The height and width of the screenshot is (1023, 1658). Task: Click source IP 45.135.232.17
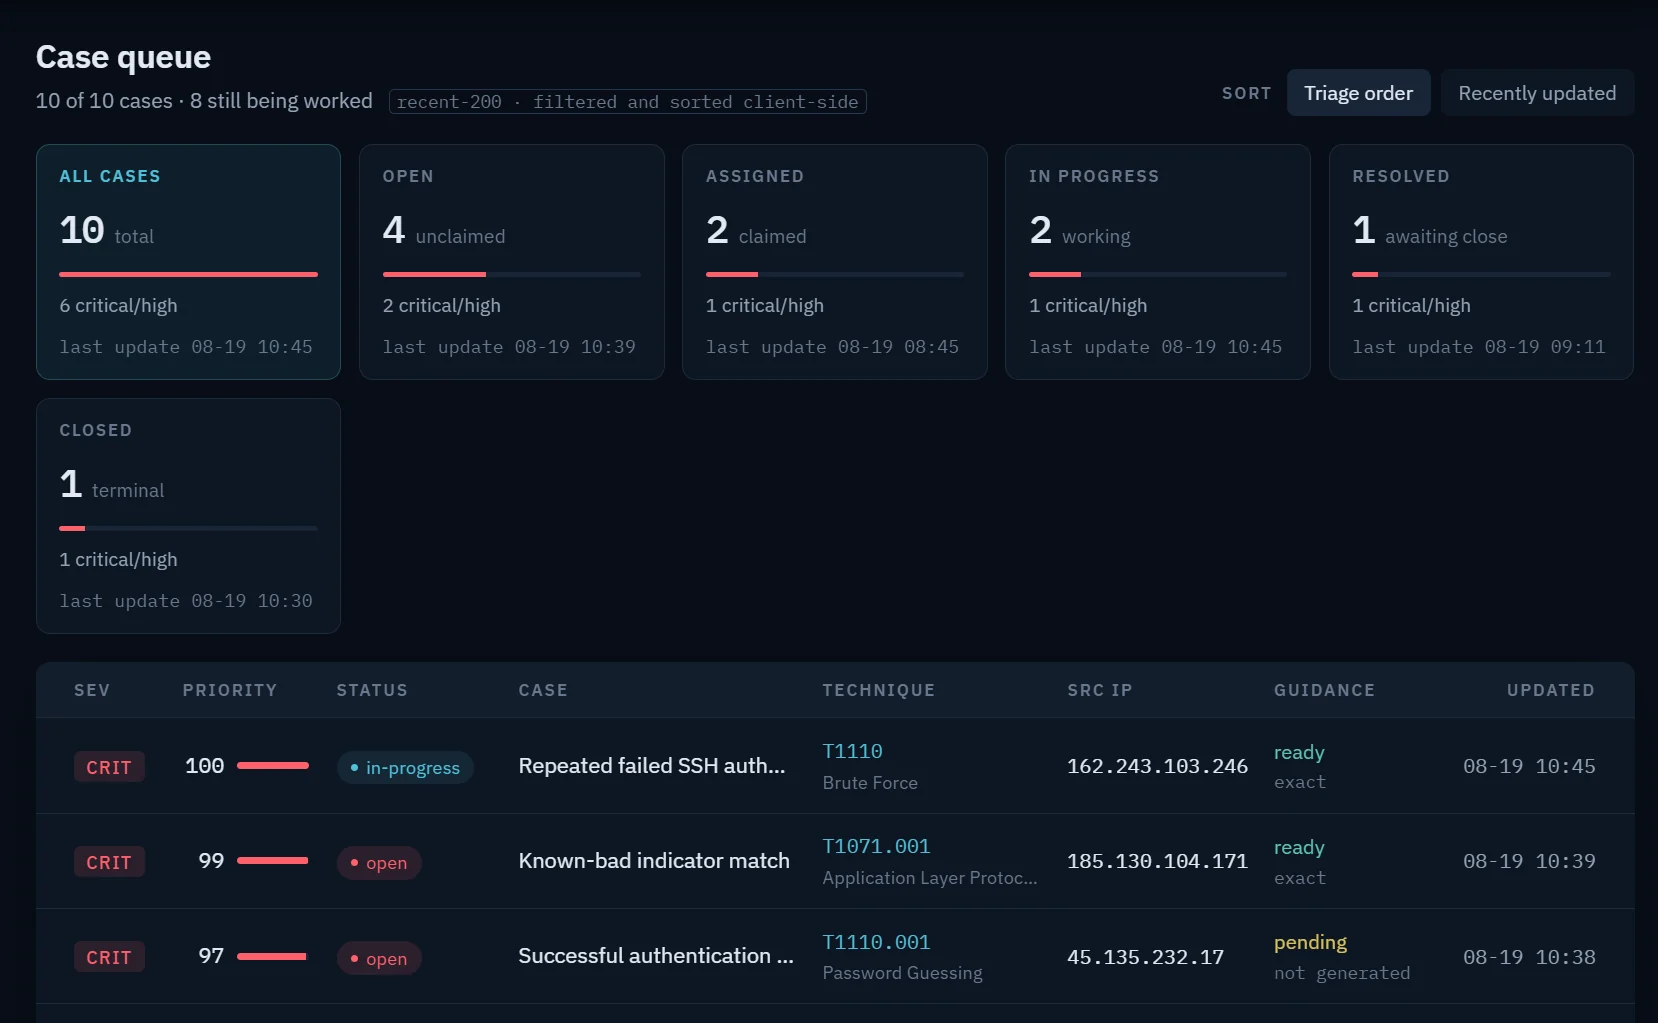1145,957
